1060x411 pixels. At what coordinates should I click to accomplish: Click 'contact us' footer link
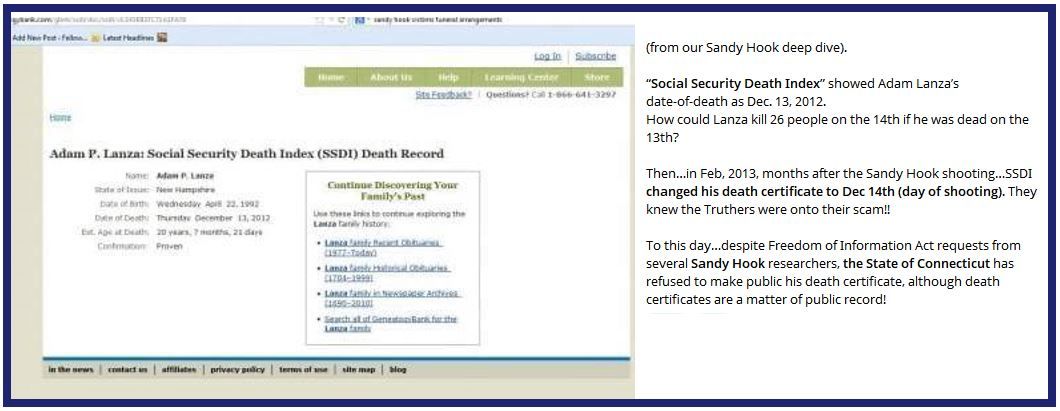(127, 370)
